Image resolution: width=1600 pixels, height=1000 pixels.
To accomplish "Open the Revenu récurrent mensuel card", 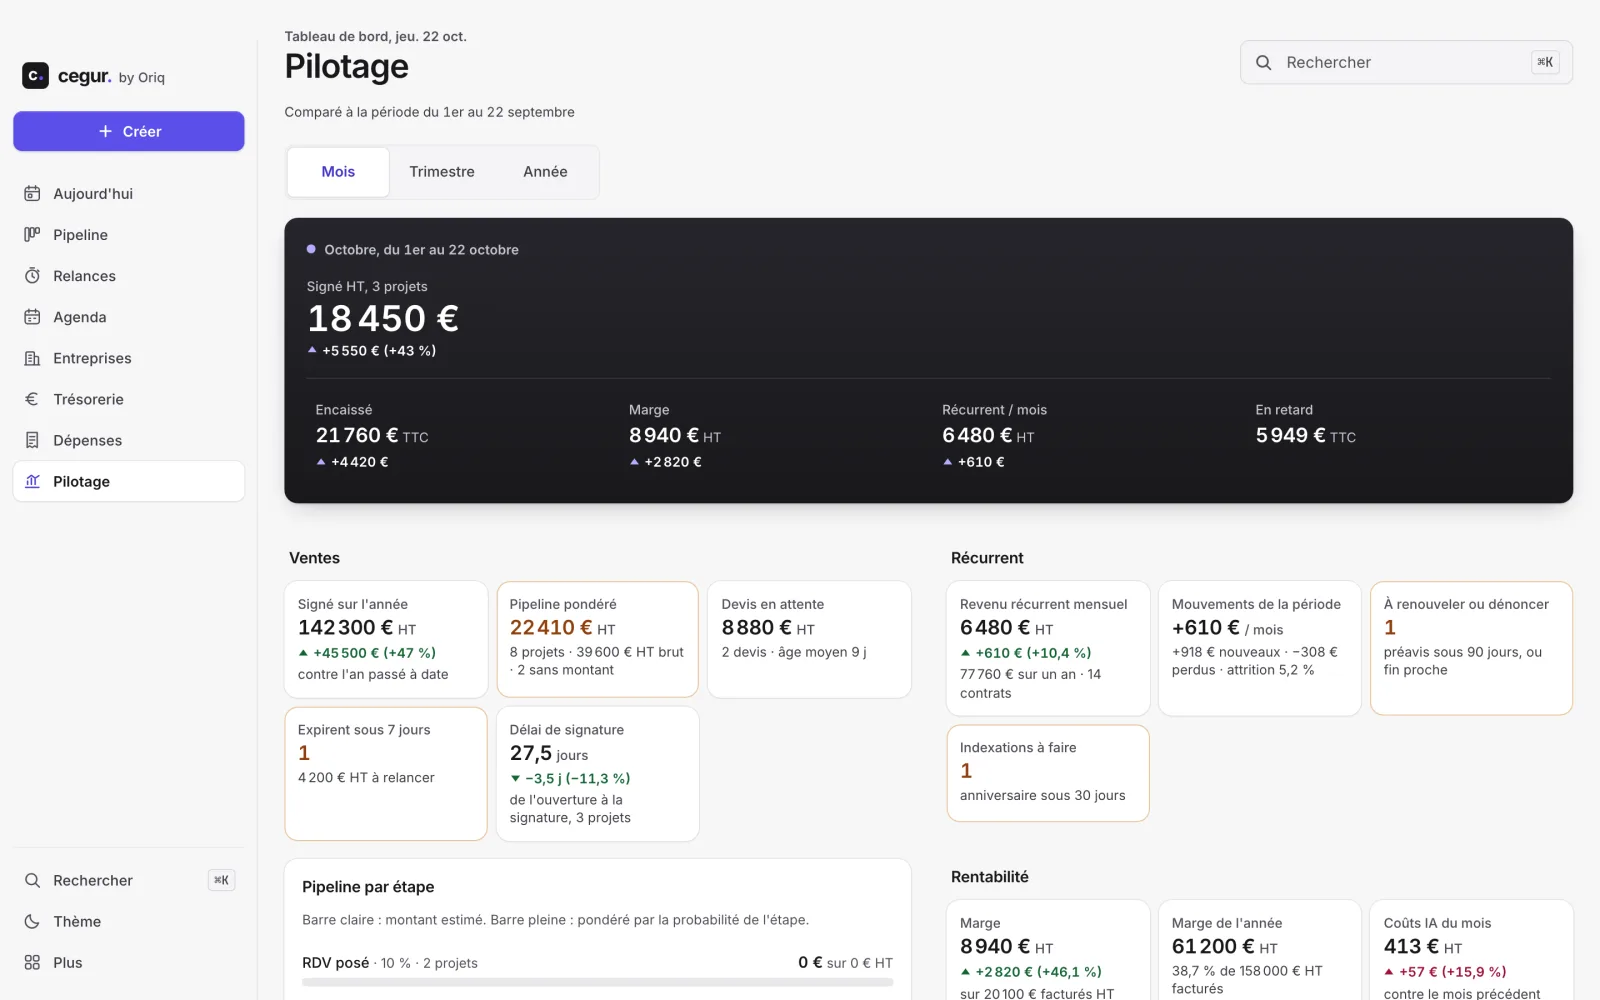I will tap(1048, 648).
